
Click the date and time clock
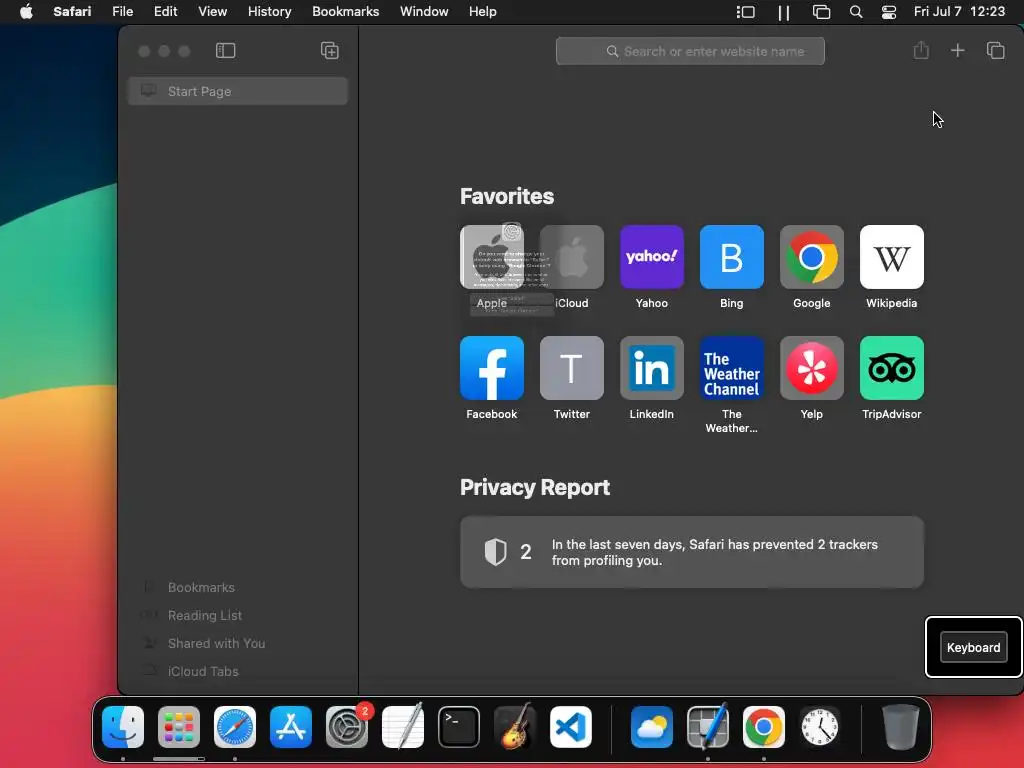pyautogui.click(x=959, y=12)
